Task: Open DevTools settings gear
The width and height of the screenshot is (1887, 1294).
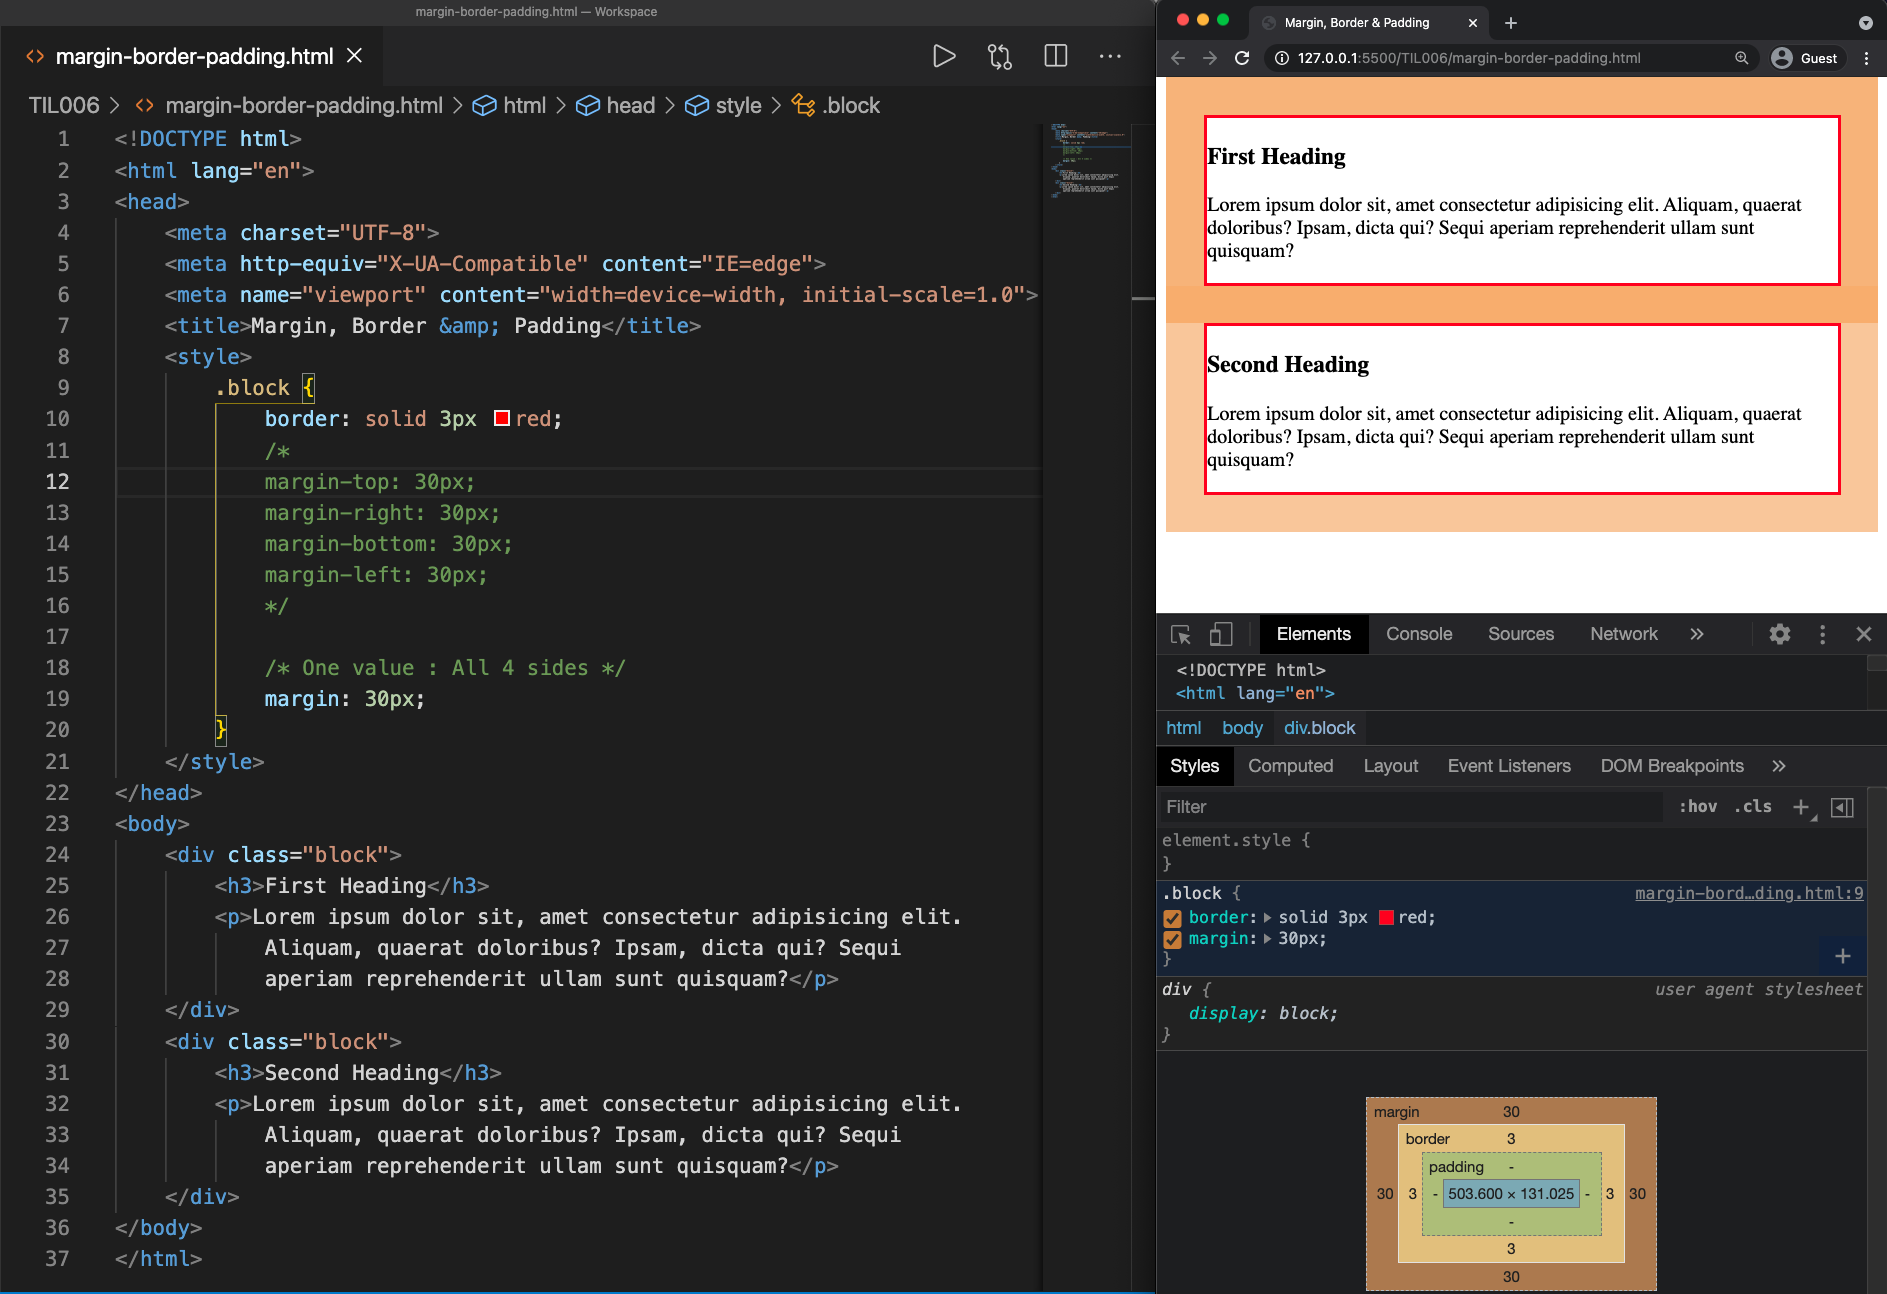Action: [1779, 634]
